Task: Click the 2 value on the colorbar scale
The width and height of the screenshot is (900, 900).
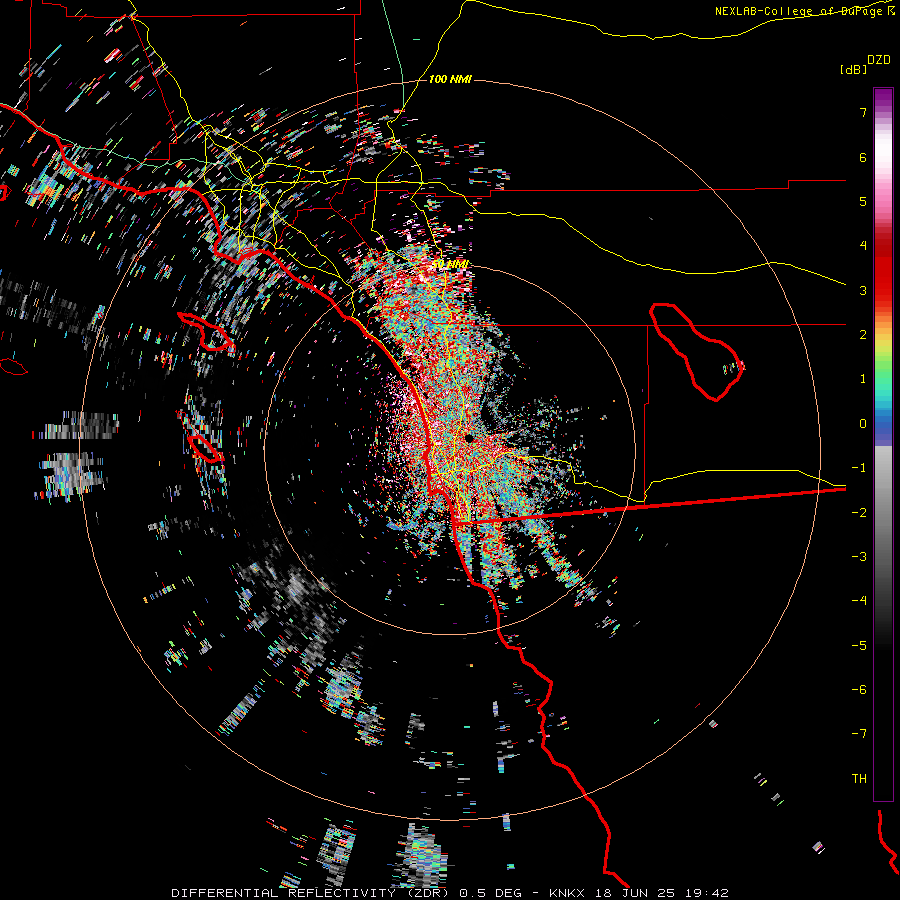Action: coord(863,335)
